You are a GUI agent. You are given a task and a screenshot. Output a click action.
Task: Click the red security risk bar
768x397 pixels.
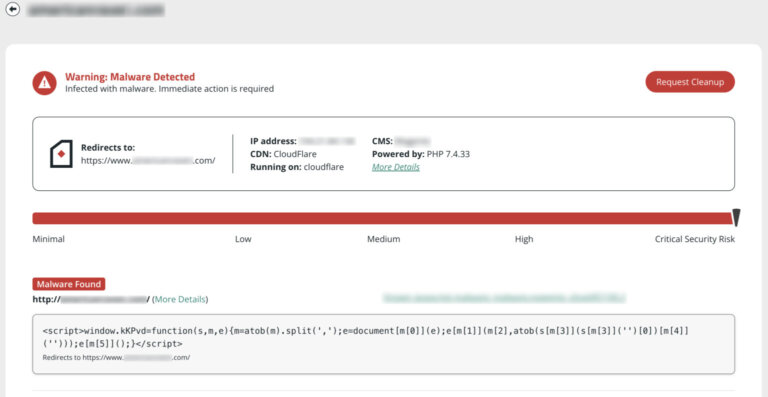pos(382,218)
